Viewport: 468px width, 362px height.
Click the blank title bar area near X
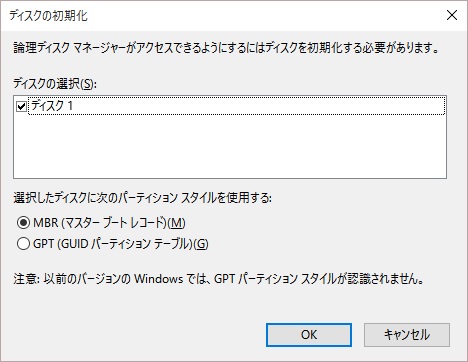pyautogui.click(x=267, y=15)
